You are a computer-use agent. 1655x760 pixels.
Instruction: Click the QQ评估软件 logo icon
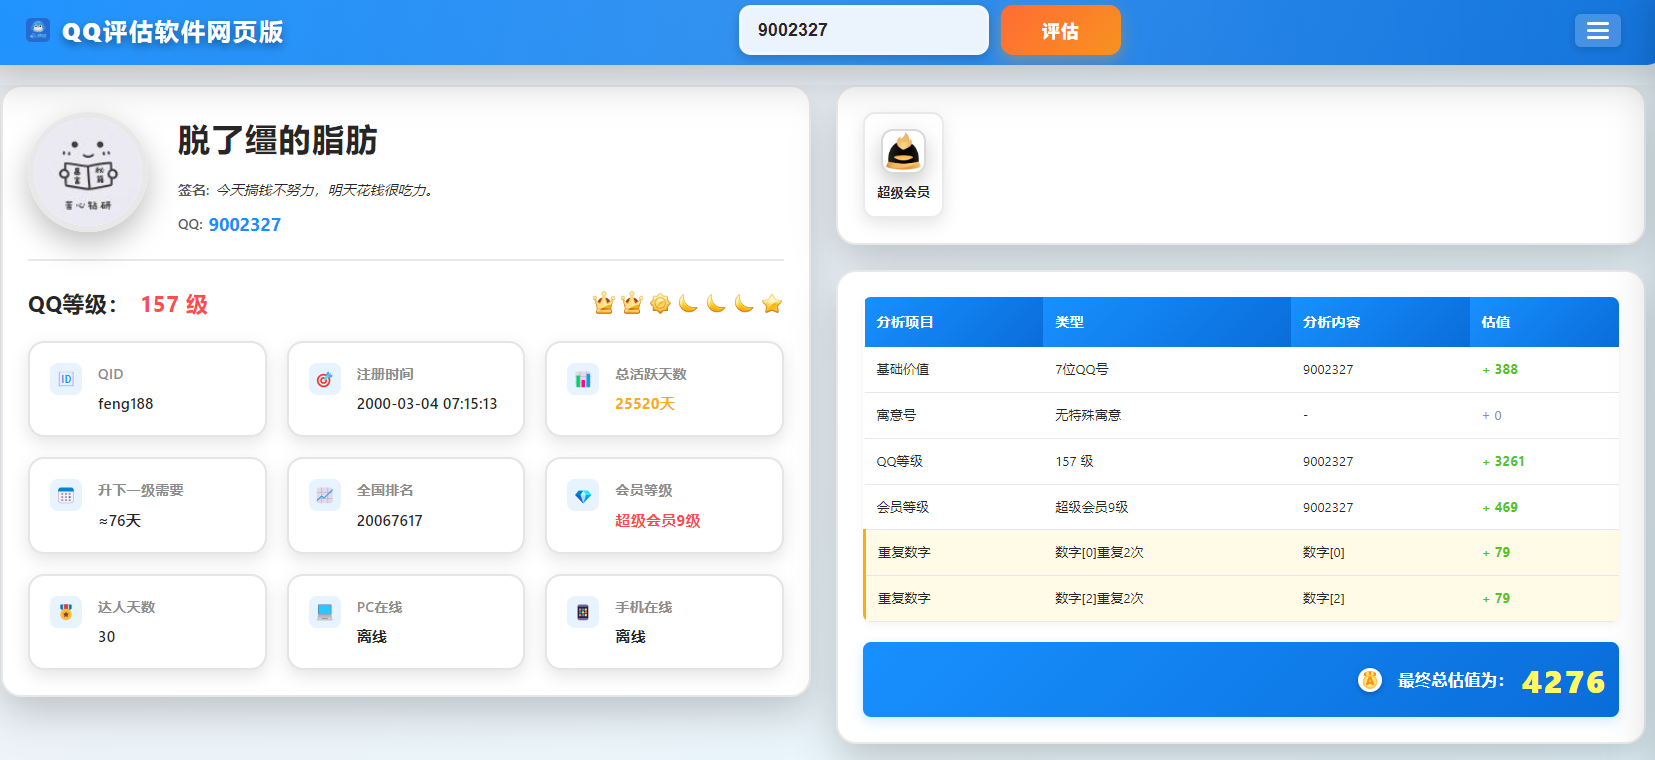38,30
